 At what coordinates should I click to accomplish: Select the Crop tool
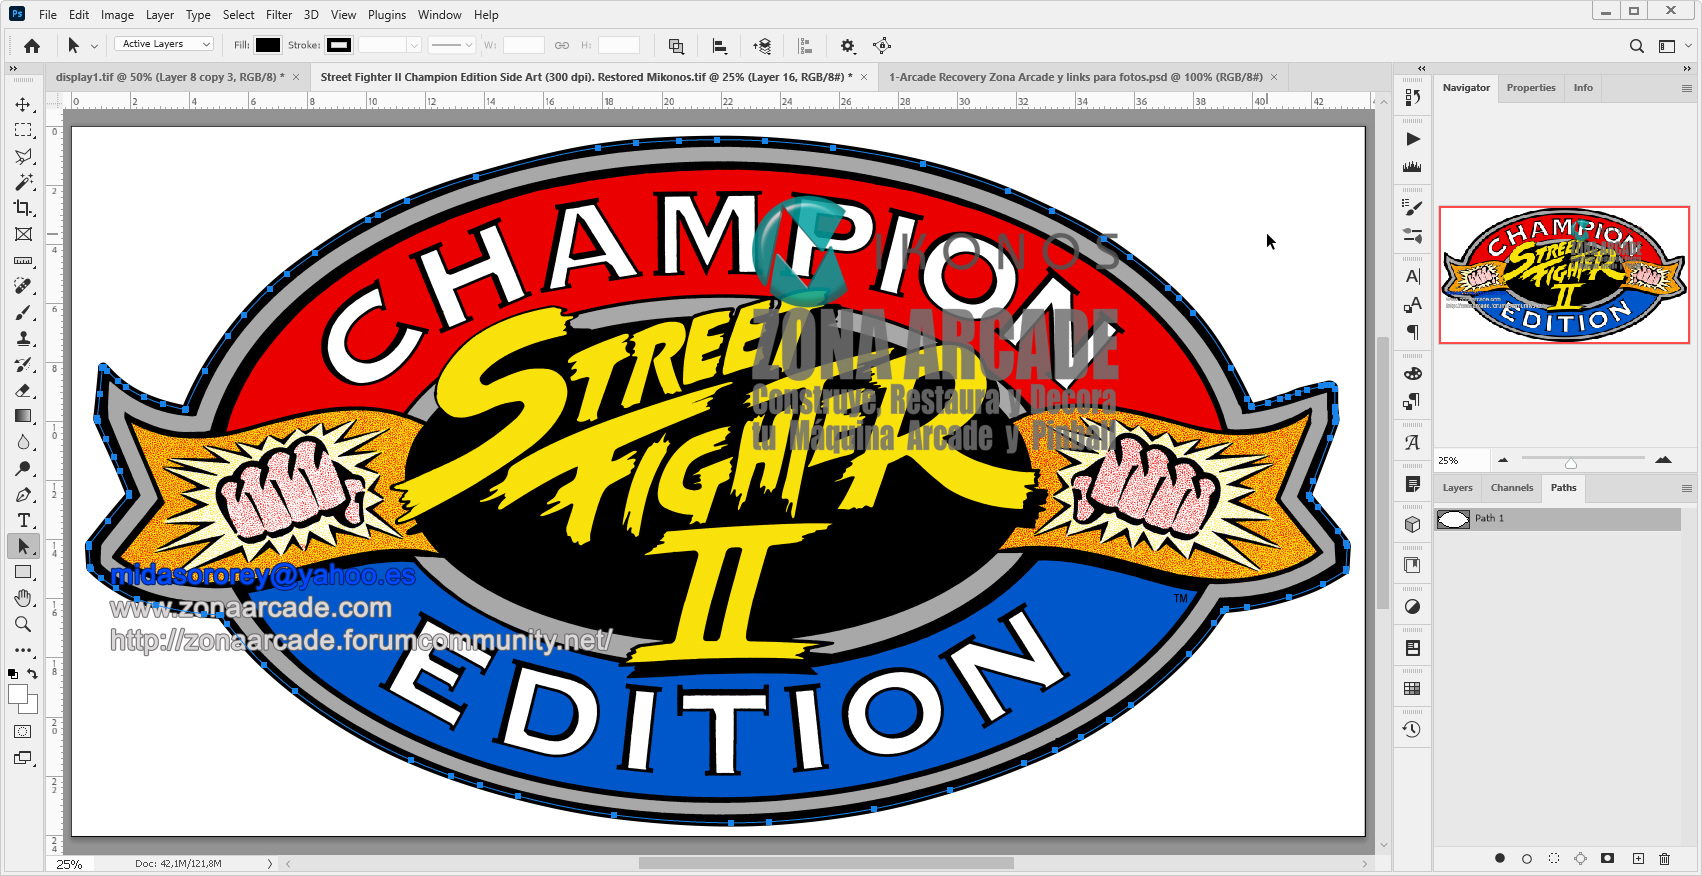point(23,208)
